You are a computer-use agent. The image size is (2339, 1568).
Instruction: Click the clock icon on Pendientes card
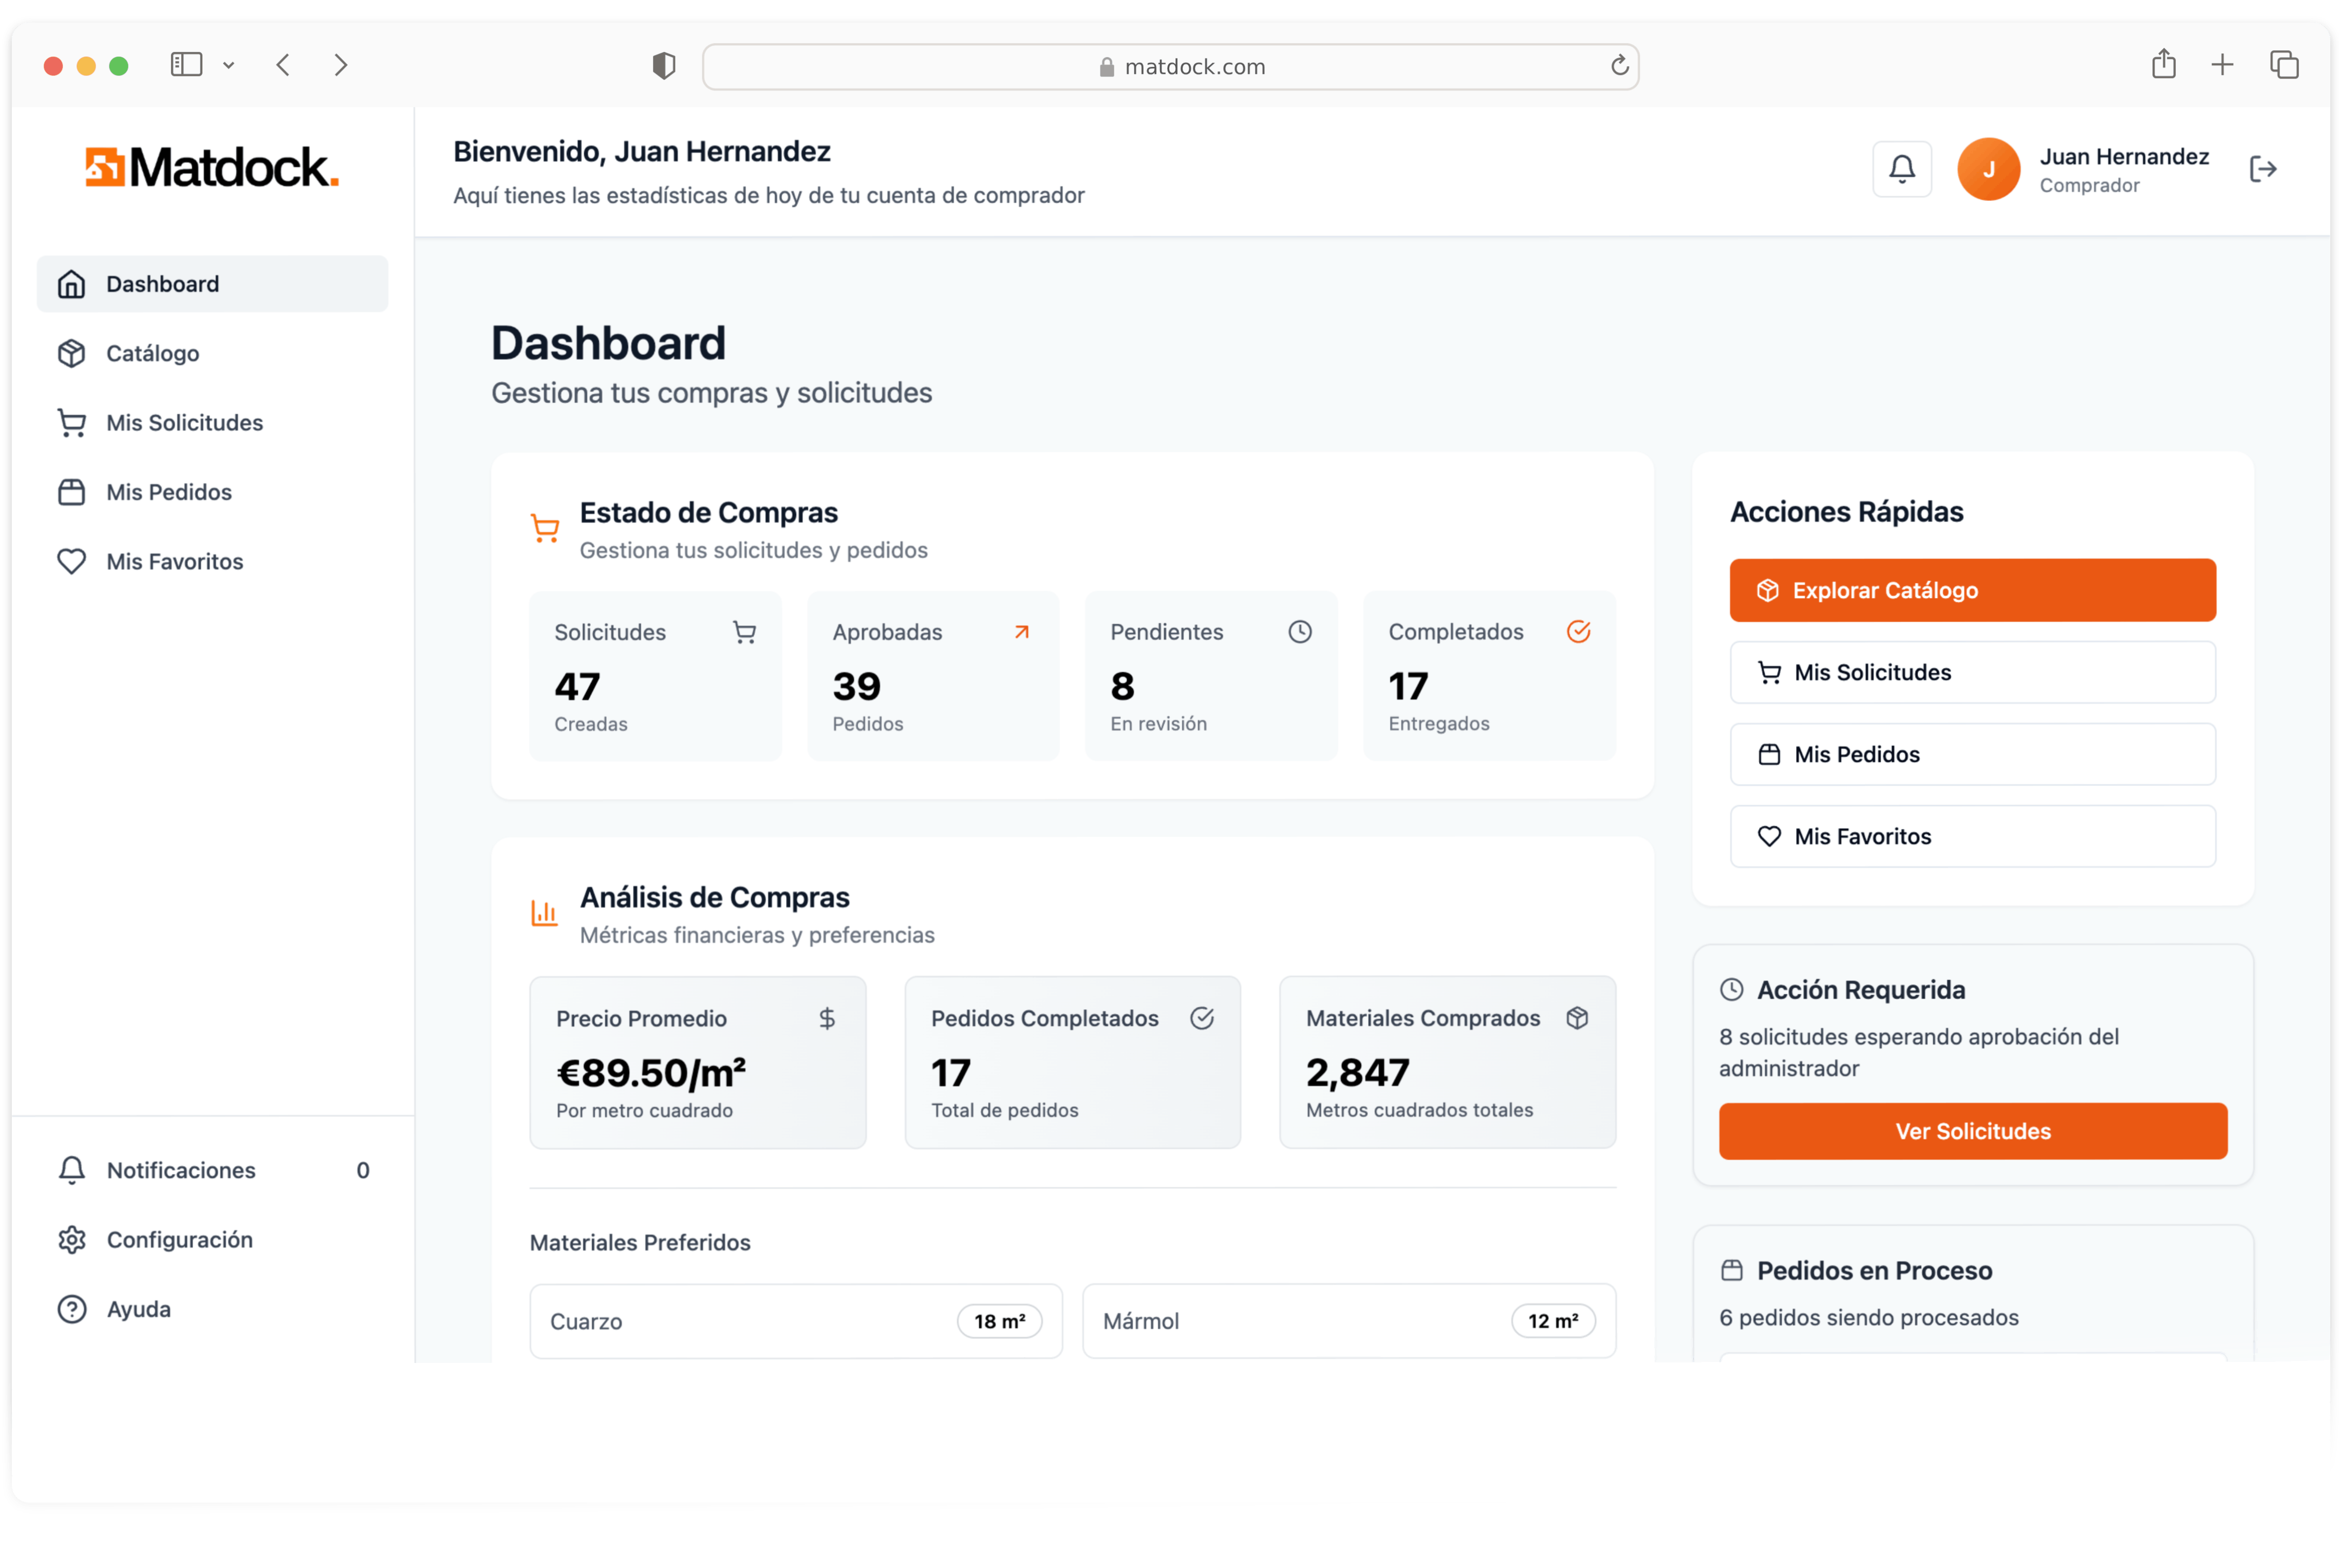[1300, 631]
